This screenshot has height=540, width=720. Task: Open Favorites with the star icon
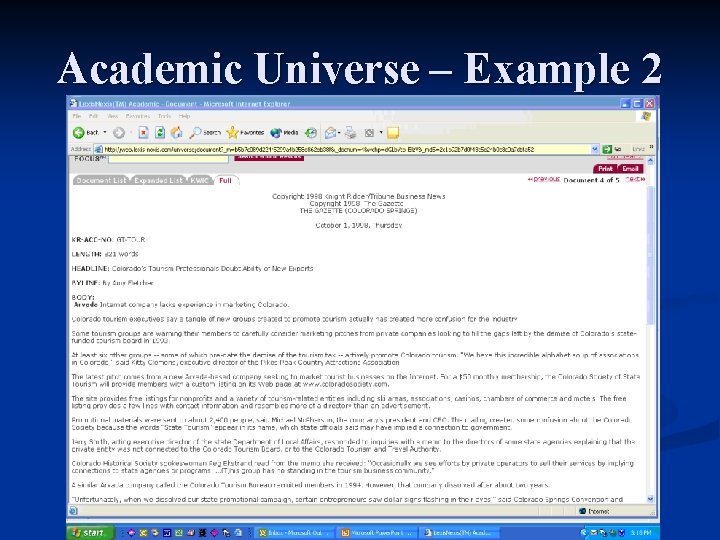point(245,133)
